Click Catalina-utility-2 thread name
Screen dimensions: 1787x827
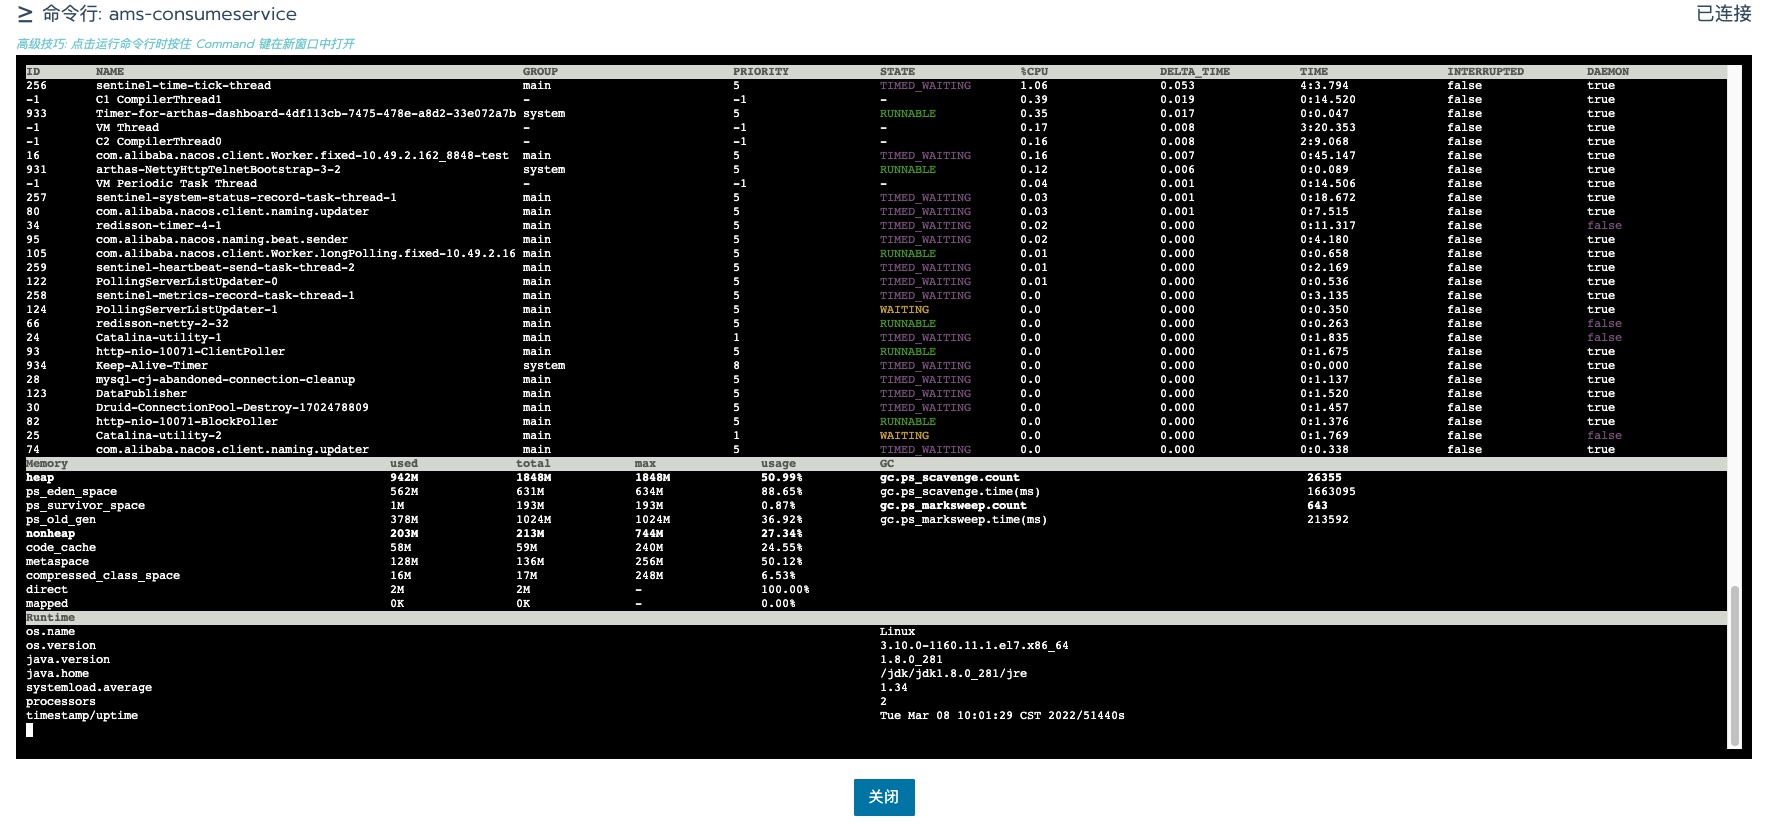coord(159,436)
